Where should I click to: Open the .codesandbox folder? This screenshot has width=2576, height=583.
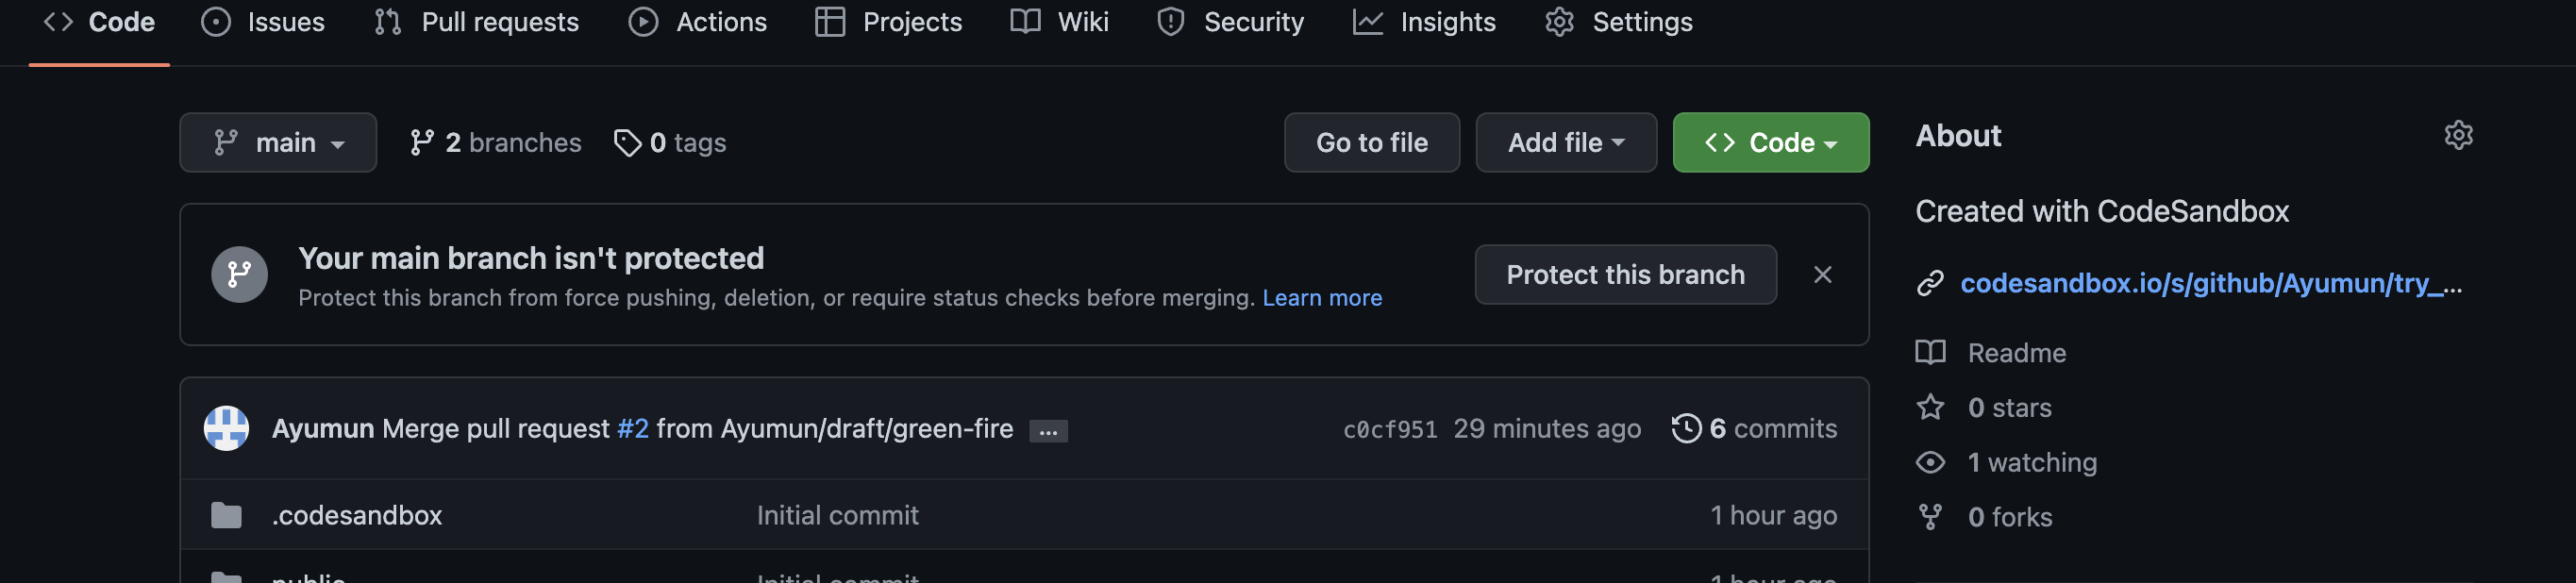[x=356, y=515]
